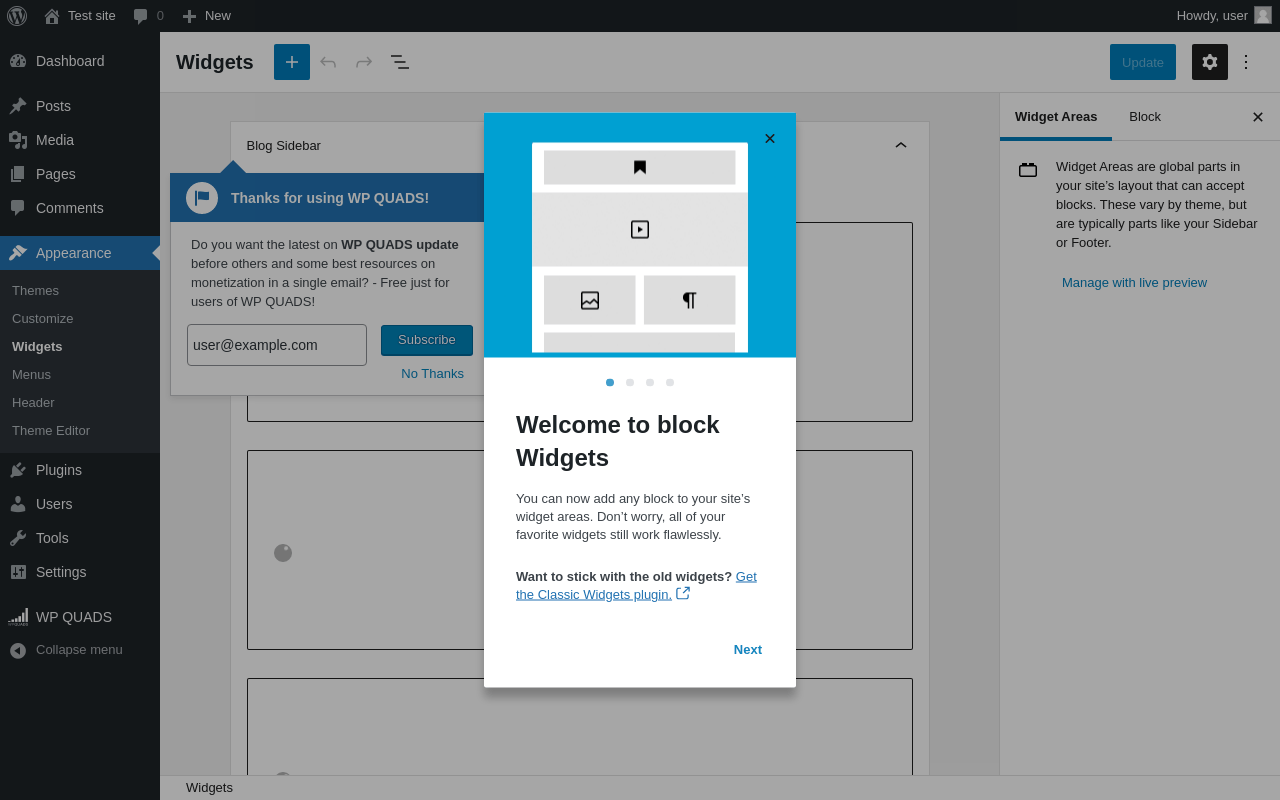The height and width of the screenshot is (800, 1280).
Task: Click the Subscribe button
Action: pyautogui.click(x=427, y=340)
